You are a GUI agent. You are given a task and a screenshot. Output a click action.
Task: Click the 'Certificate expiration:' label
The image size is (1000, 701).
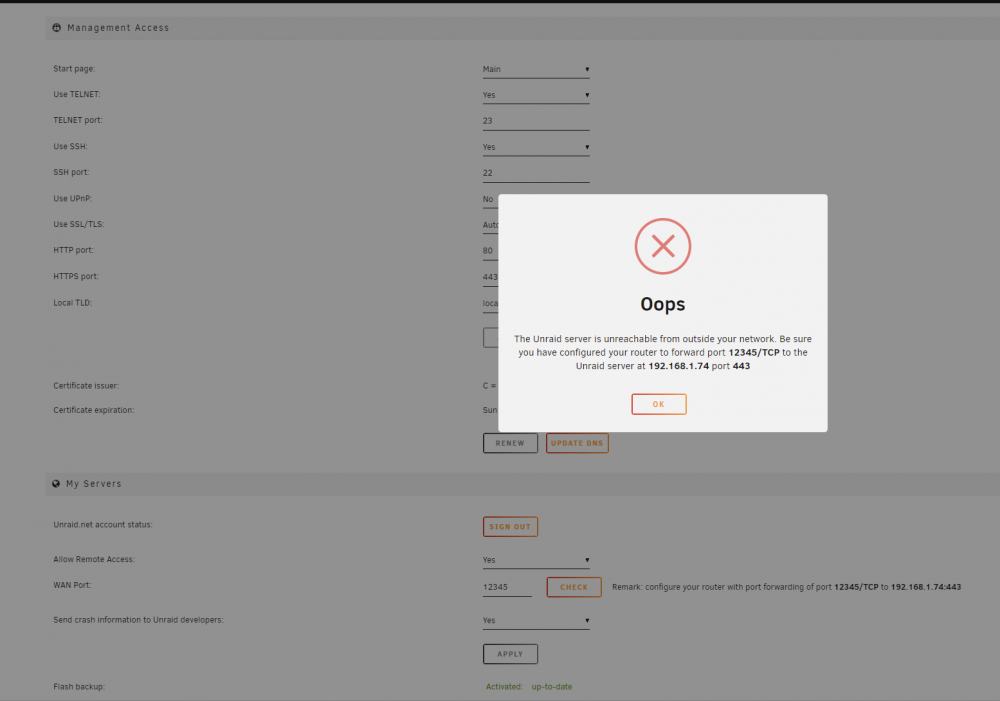pyautogui.click(x=94, y=410)
